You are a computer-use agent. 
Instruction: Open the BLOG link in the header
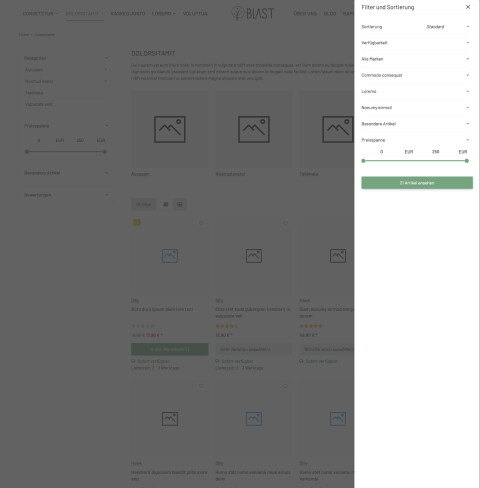[x=330, y=14]
